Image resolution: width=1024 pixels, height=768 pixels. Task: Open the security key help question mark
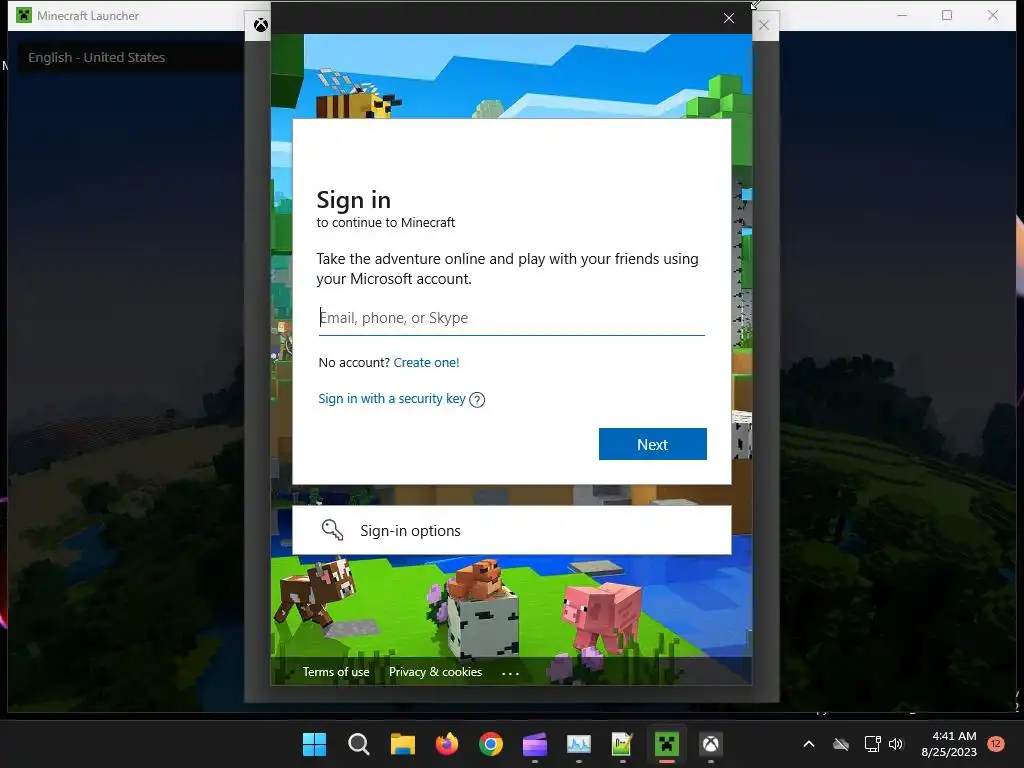[477, 400]
